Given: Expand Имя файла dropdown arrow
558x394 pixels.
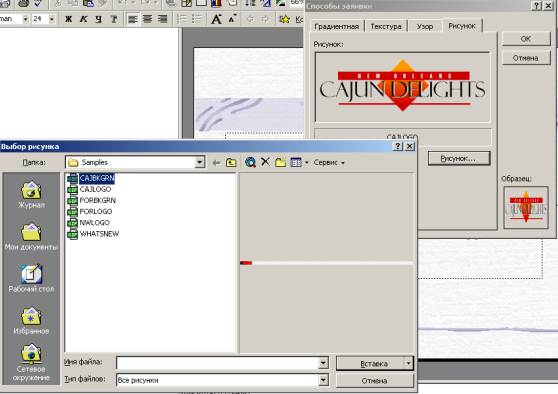Looking at the screenshot, I should point(323,363).
